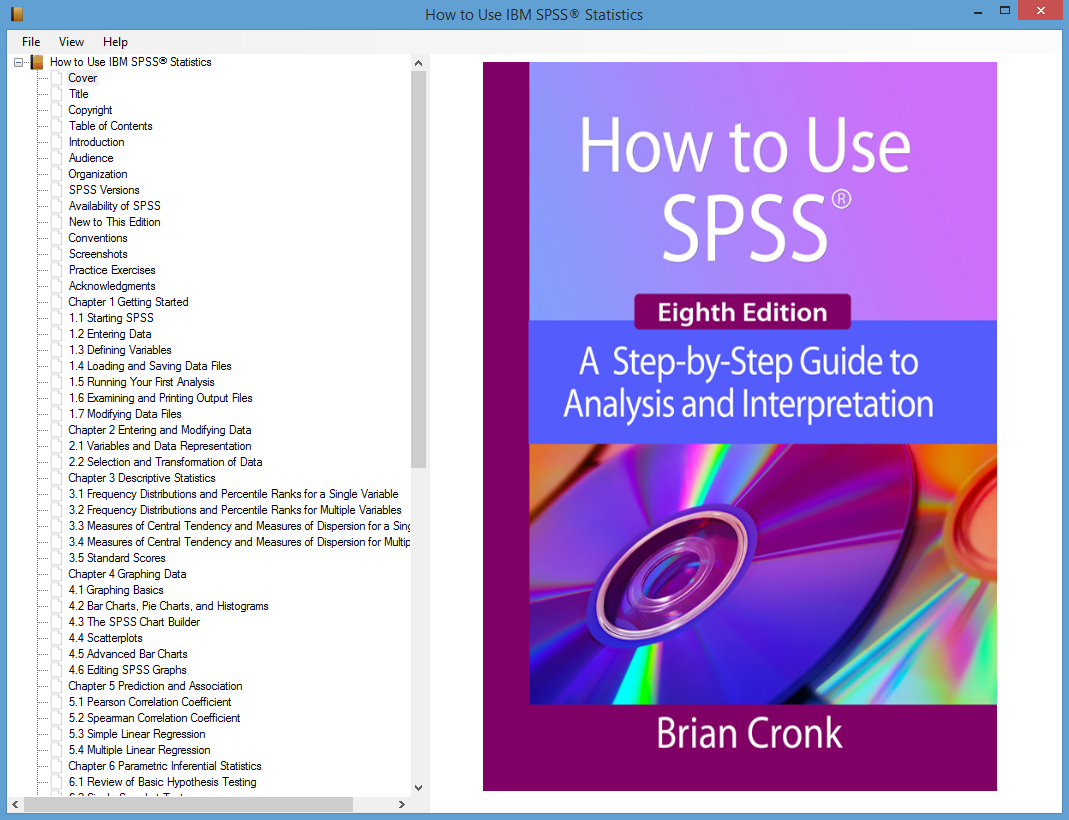Open Availability of SPSS section

115,206
